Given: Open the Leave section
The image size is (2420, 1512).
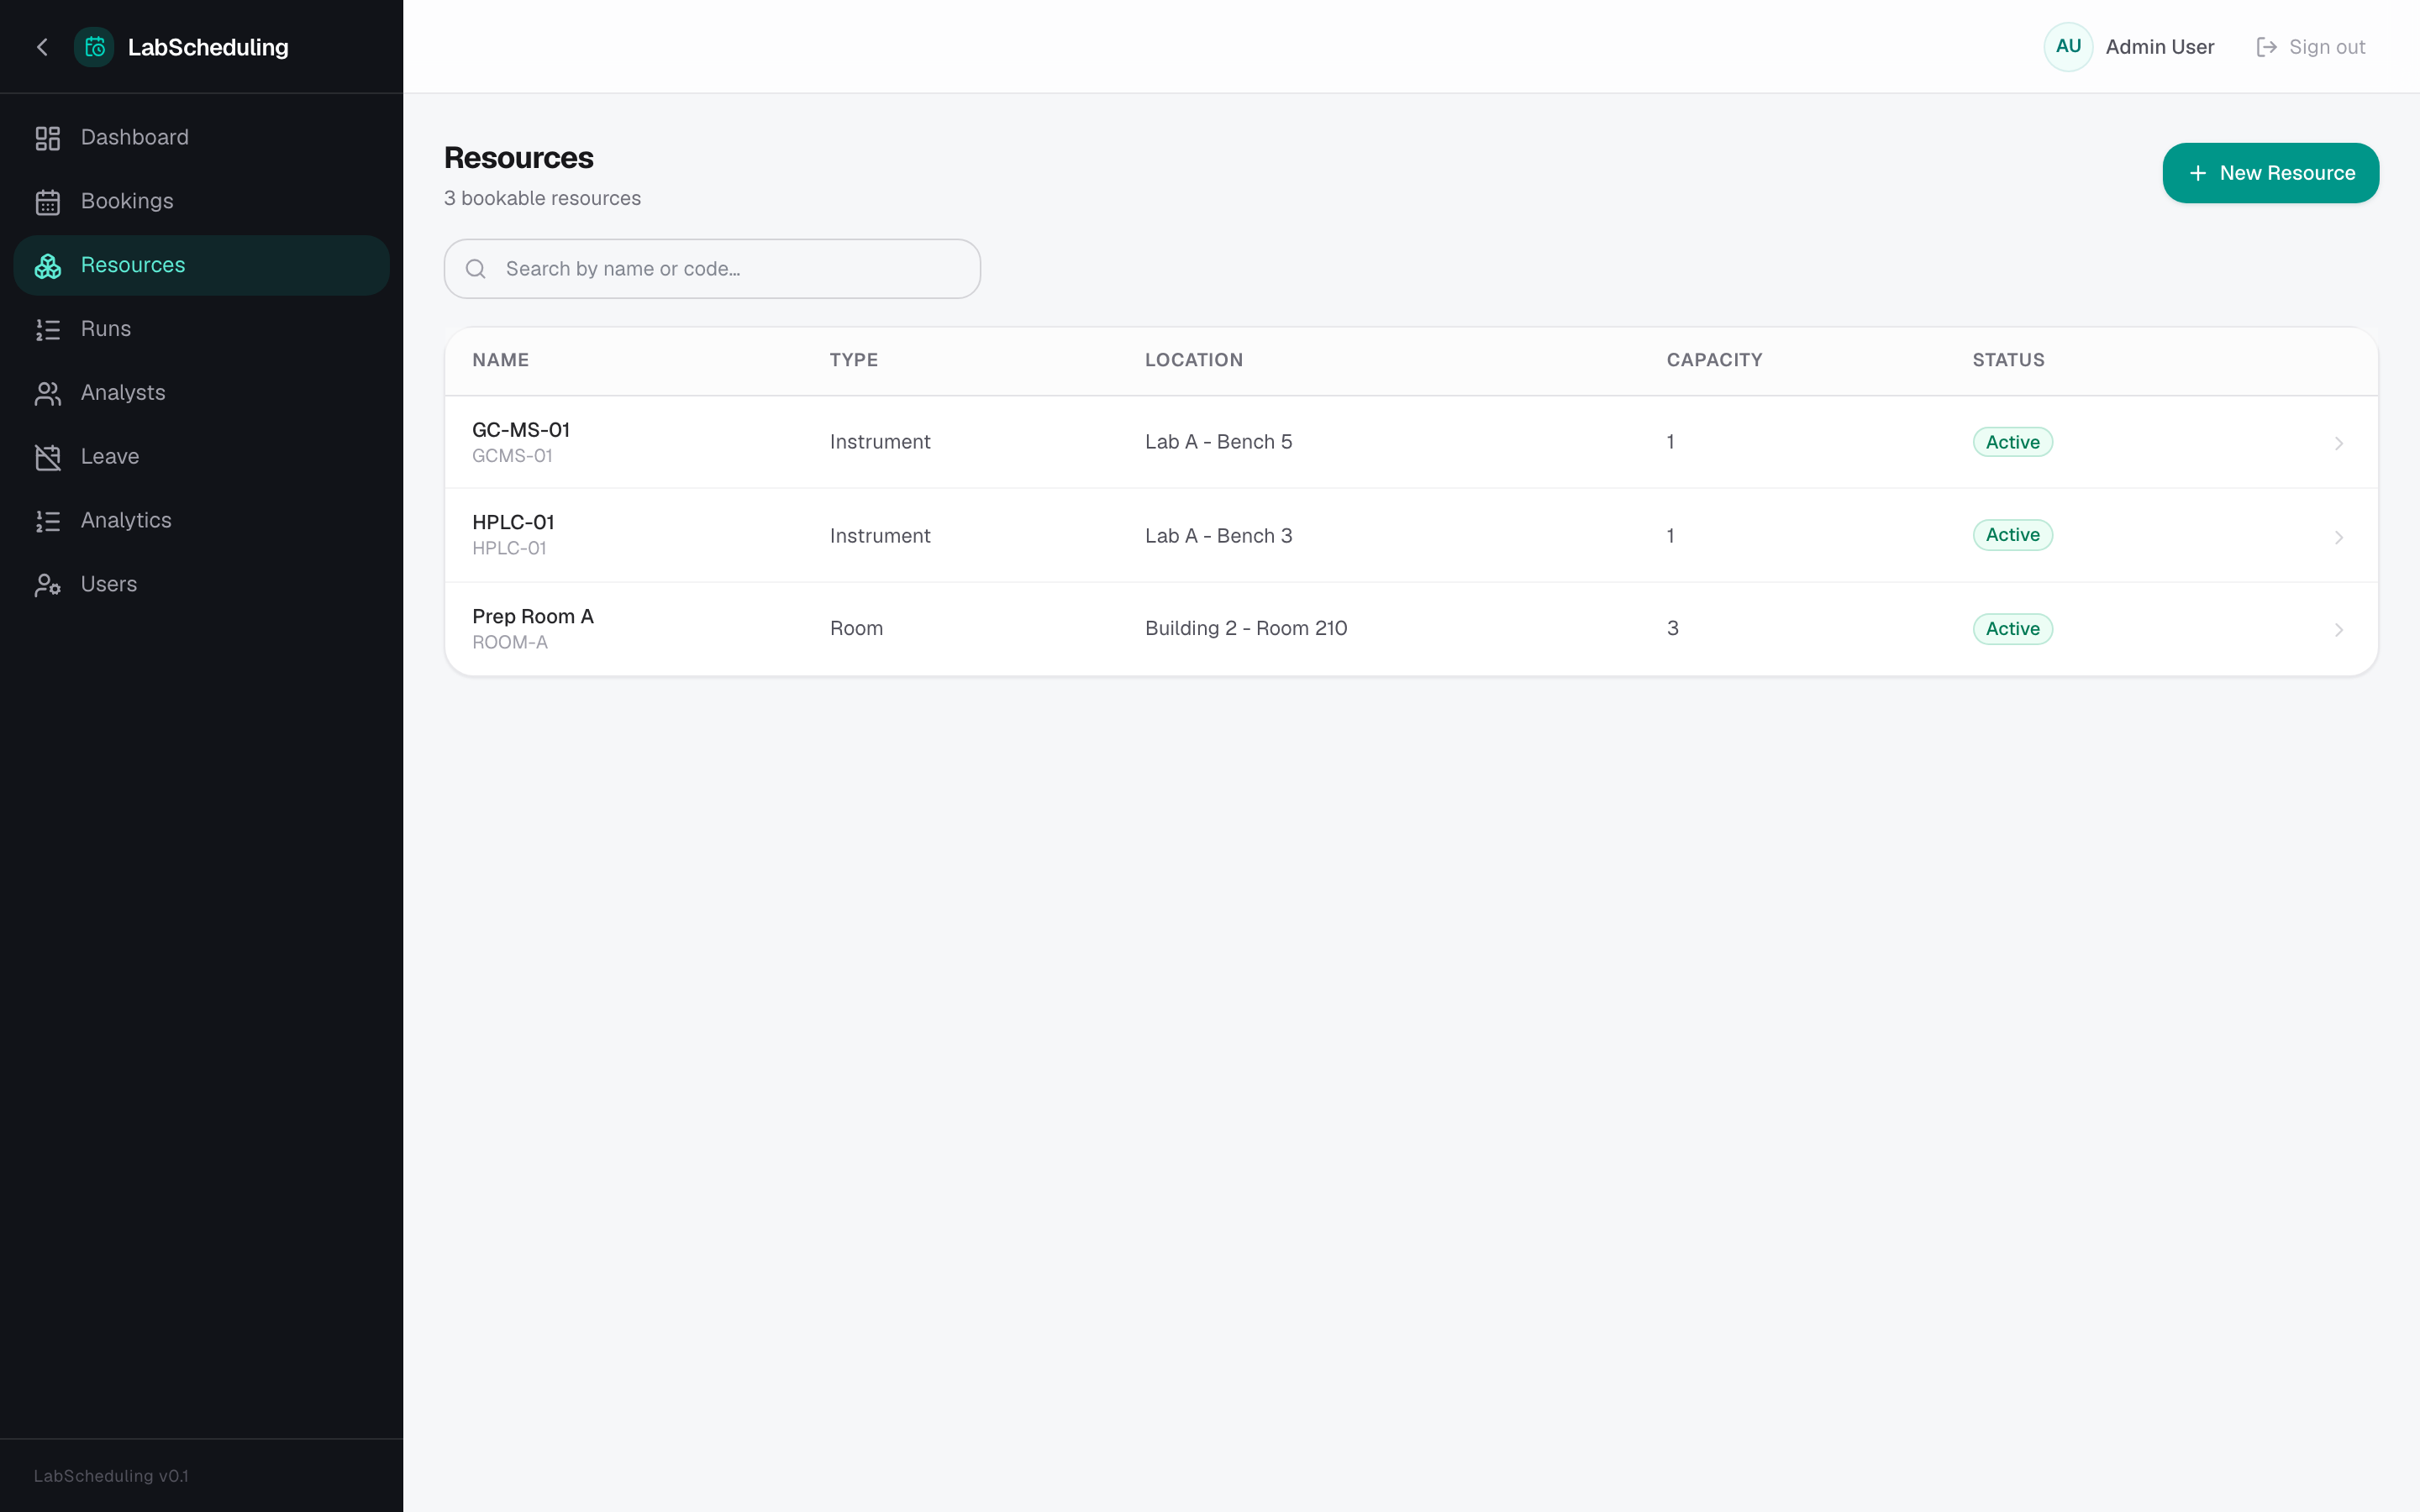Looking at the screenshot, I should pyautogui.click(x=201, y=457).
